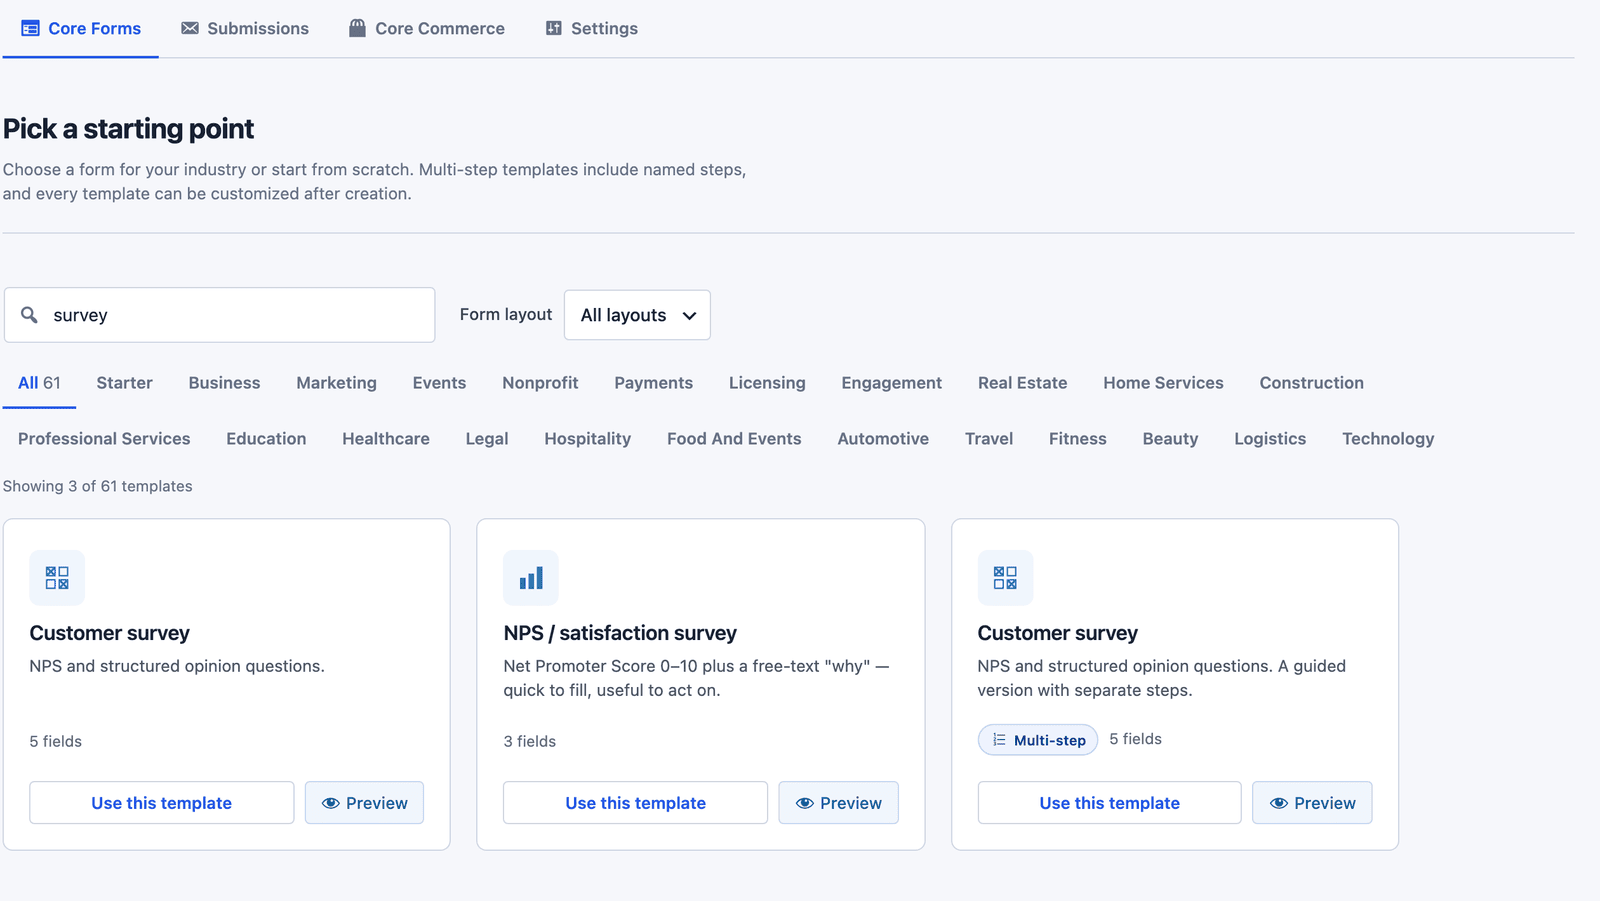
Task: Use this template for multi-step Customer survey
Action: tap(1110, 803)
